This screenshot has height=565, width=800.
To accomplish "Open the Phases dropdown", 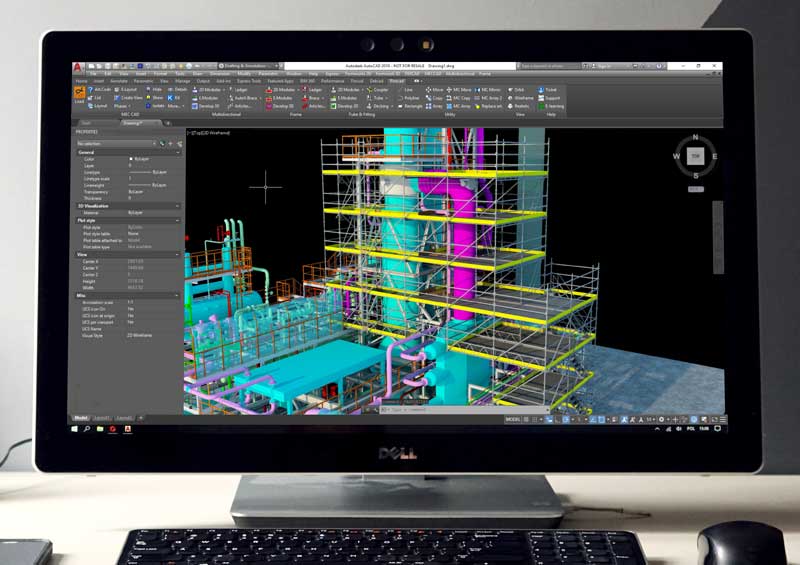I will (x=122, y=106).
